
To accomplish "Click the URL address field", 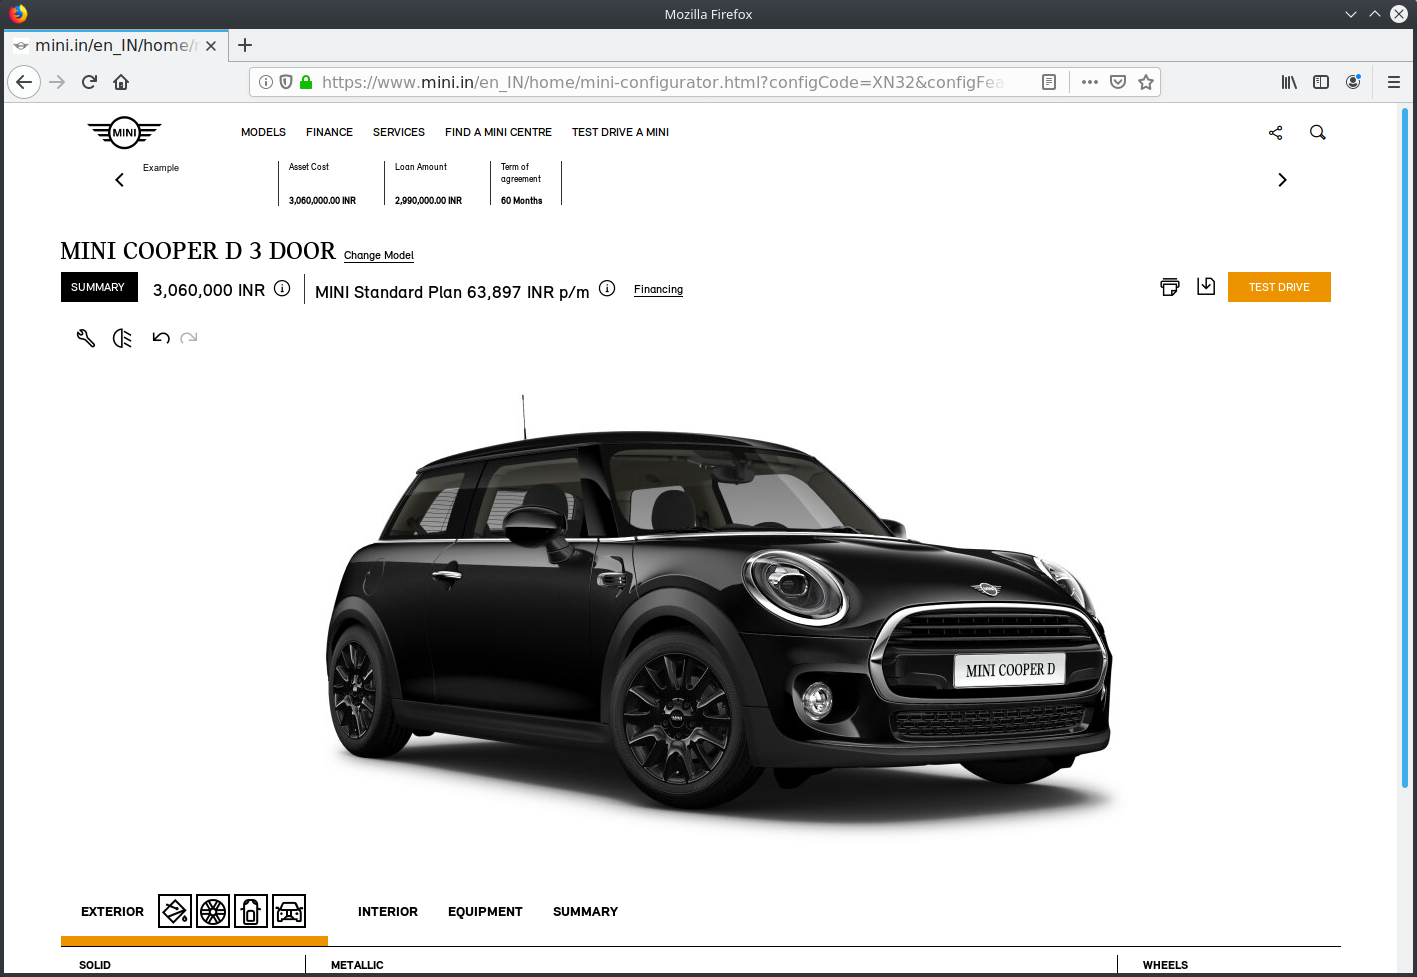I will pos(662,82).
